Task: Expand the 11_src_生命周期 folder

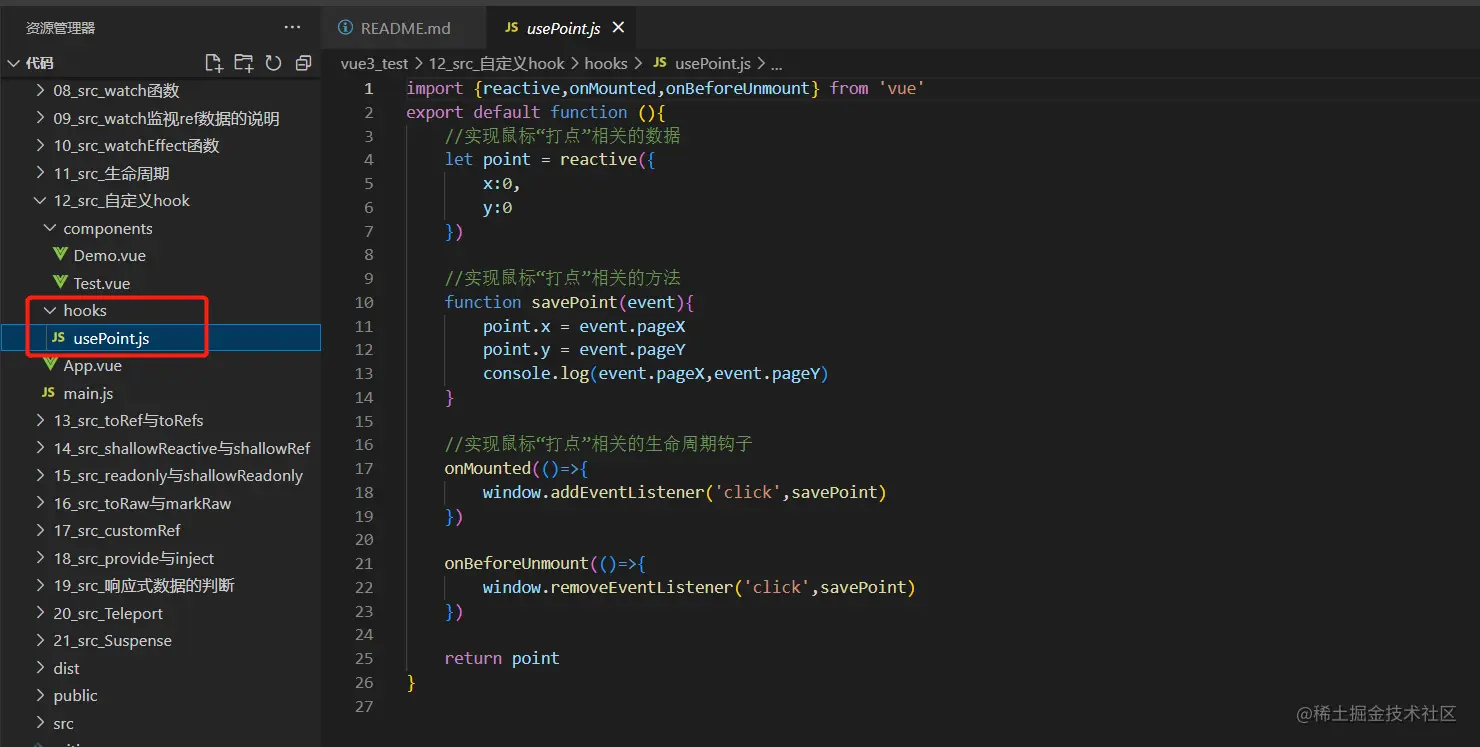Action: [40, 173]
